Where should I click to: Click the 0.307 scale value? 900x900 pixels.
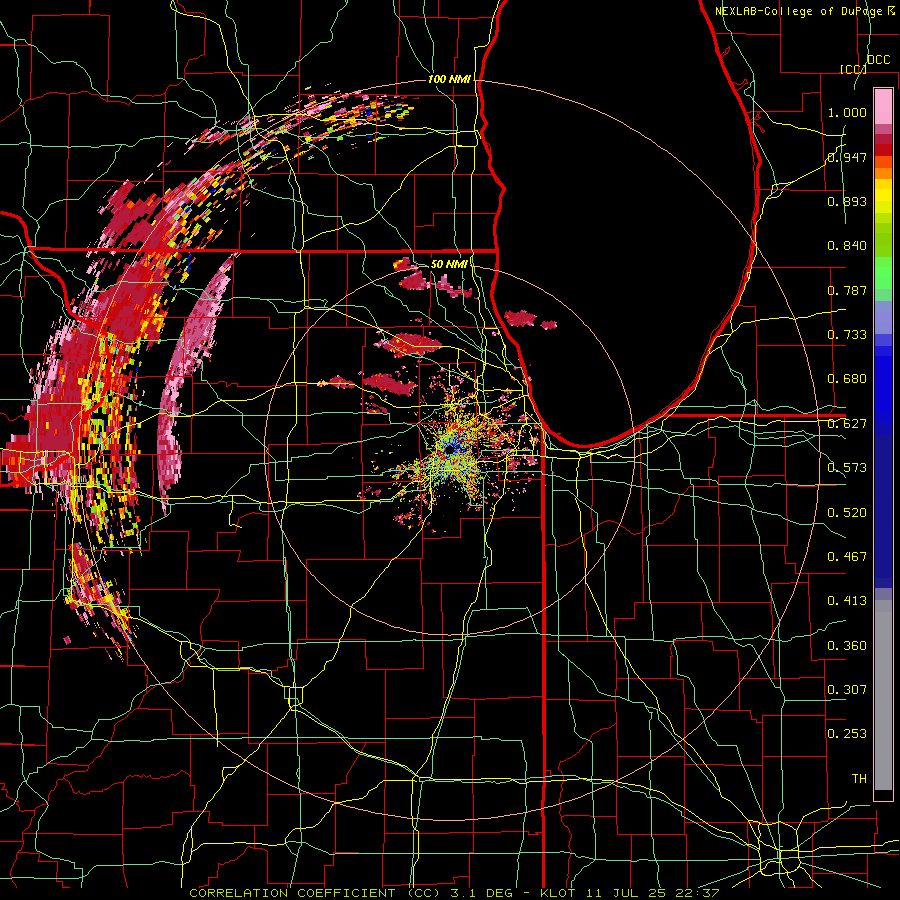tap(847, 690)
